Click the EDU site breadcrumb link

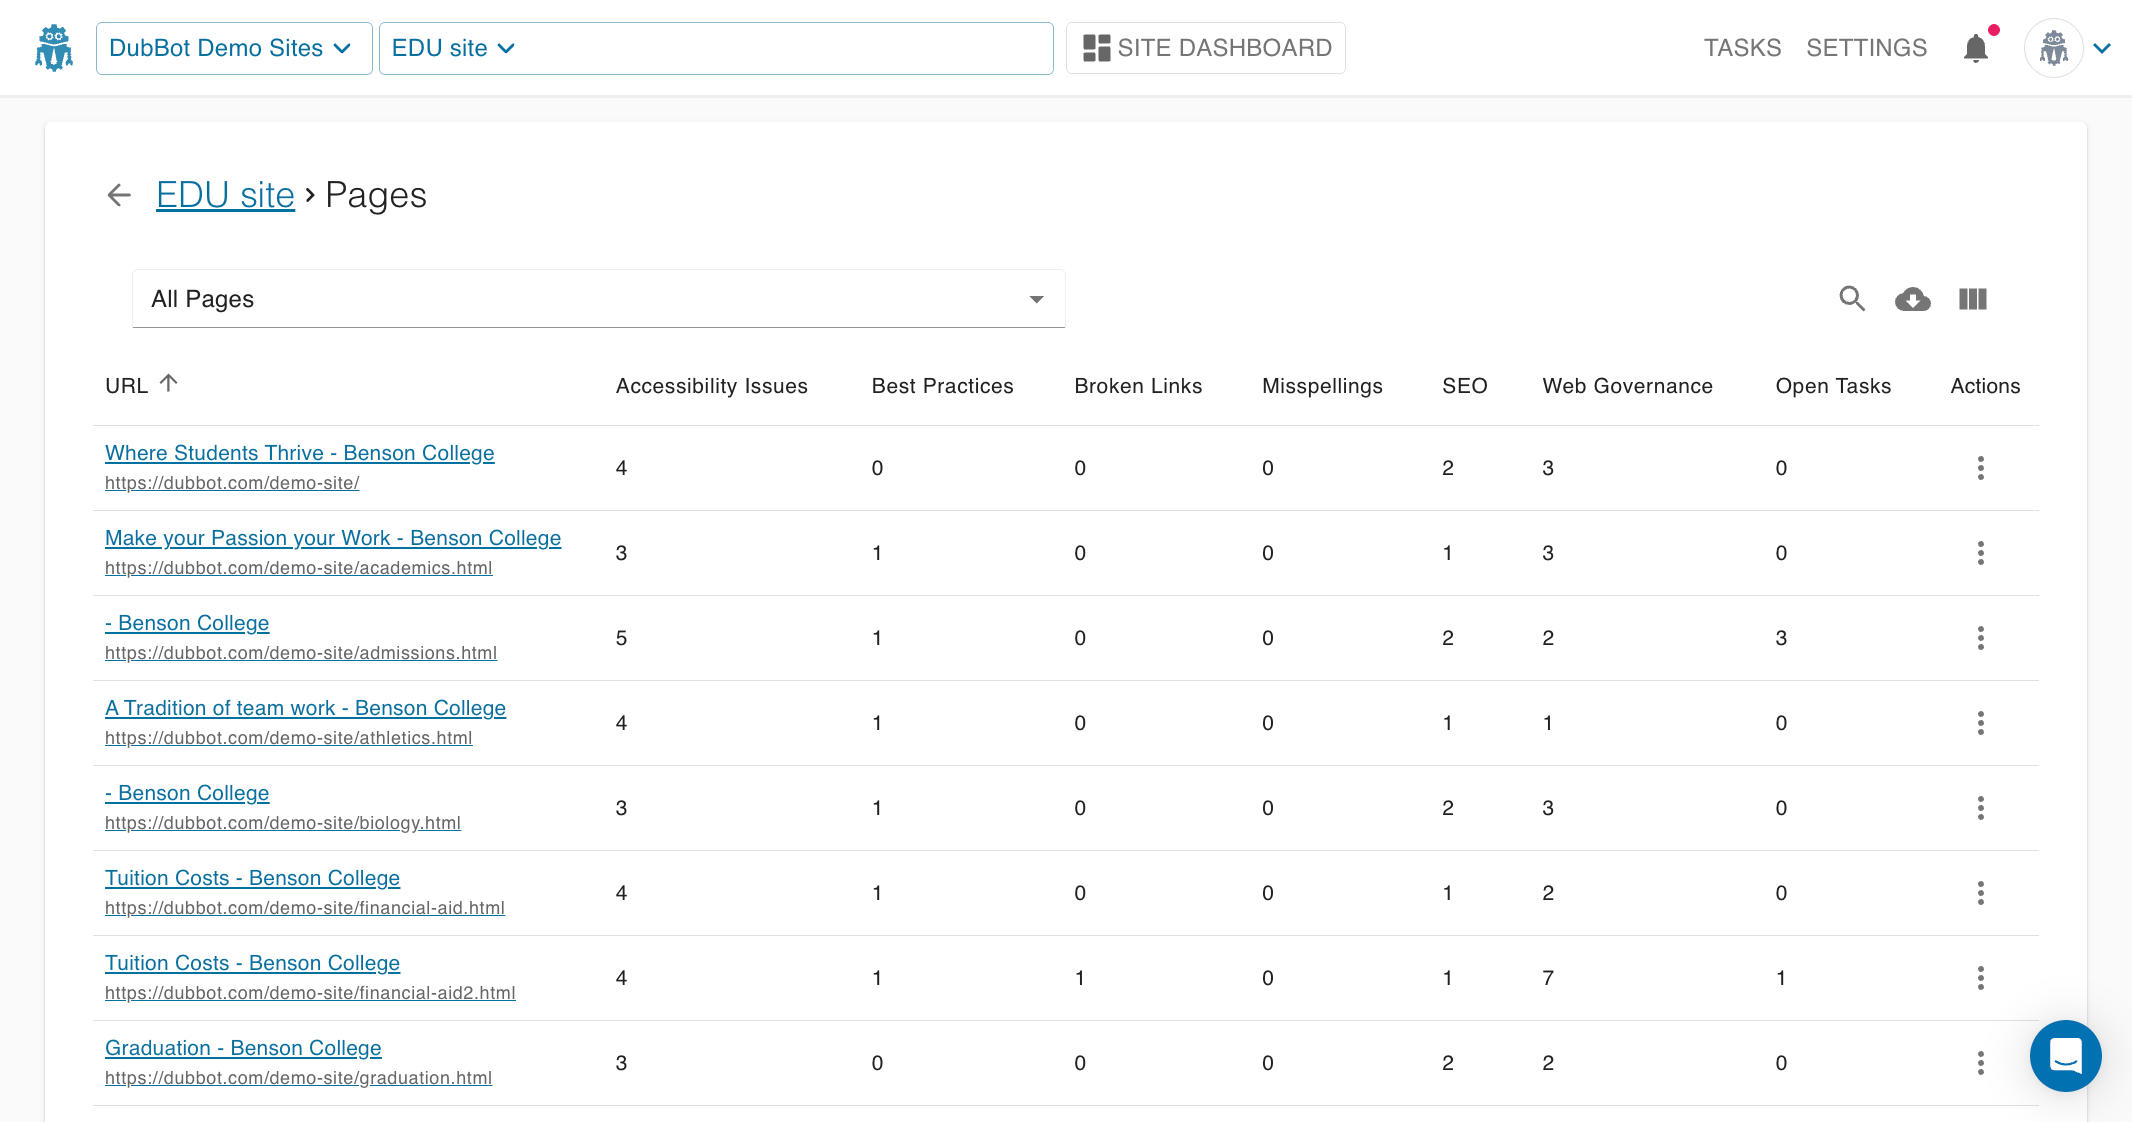click(225, 195)
